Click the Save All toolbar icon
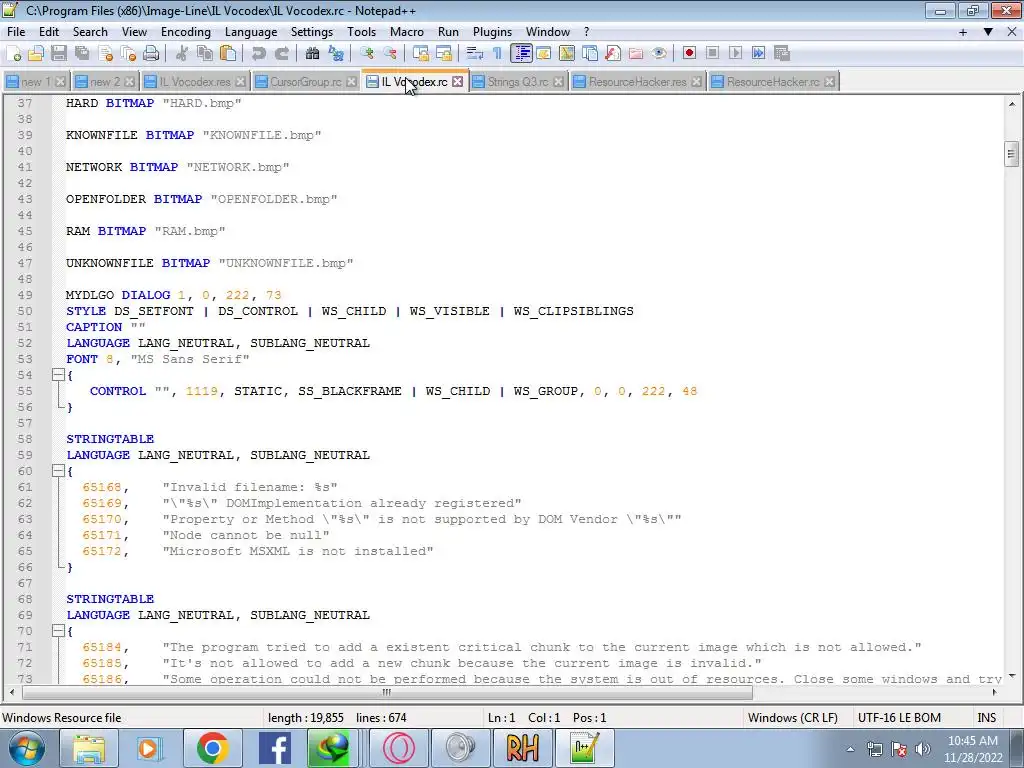1024x768 pixels. click(82, 54)
